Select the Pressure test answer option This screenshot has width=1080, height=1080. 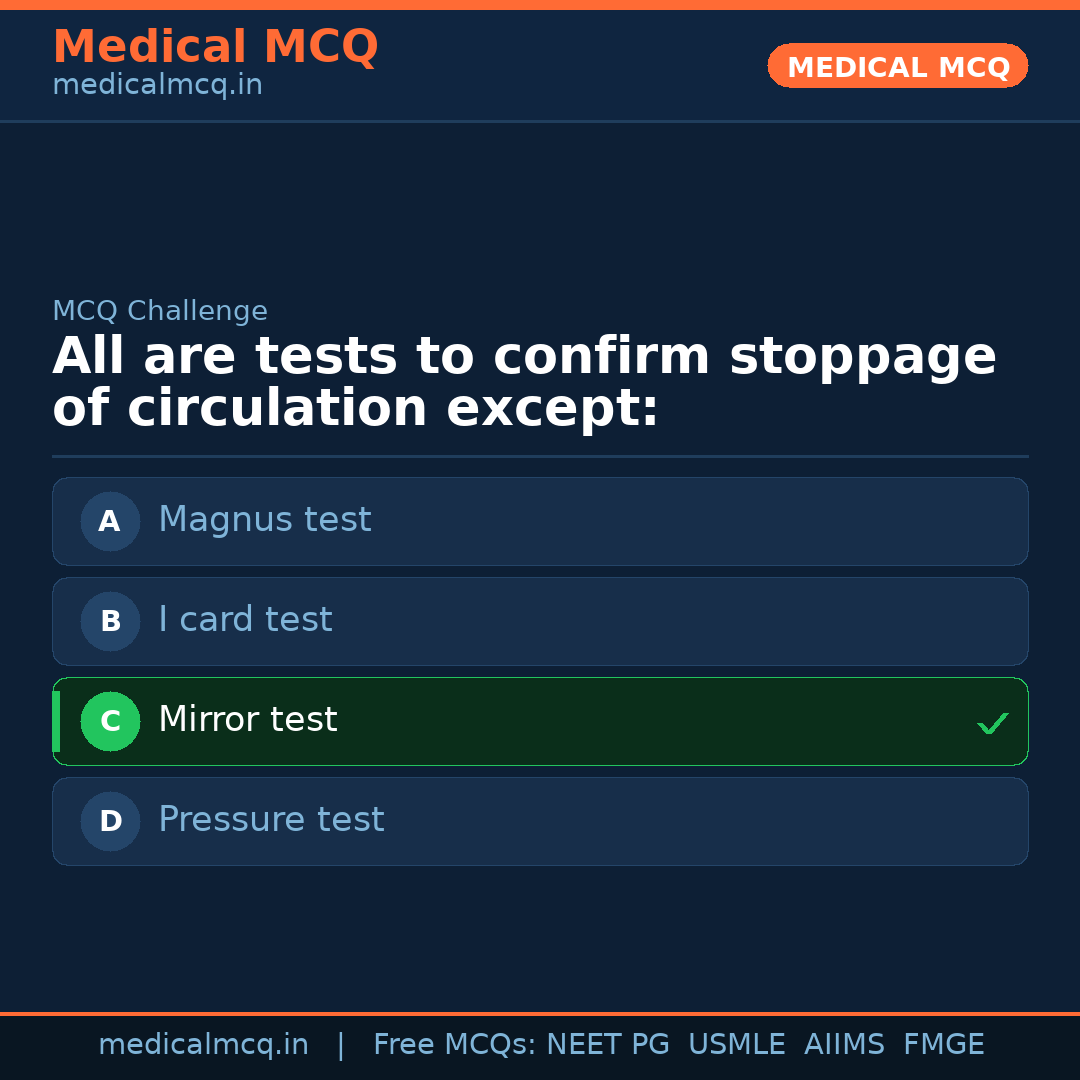(540, 821)
